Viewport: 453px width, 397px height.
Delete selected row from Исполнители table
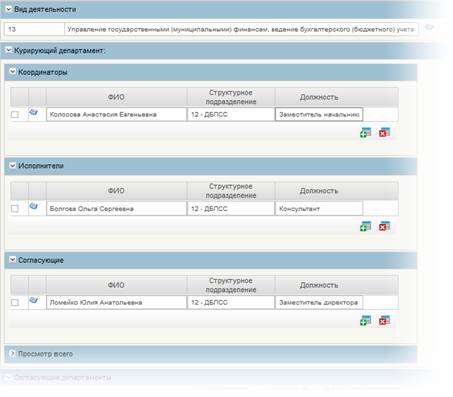pyautogui.click(x=384, y=227)
